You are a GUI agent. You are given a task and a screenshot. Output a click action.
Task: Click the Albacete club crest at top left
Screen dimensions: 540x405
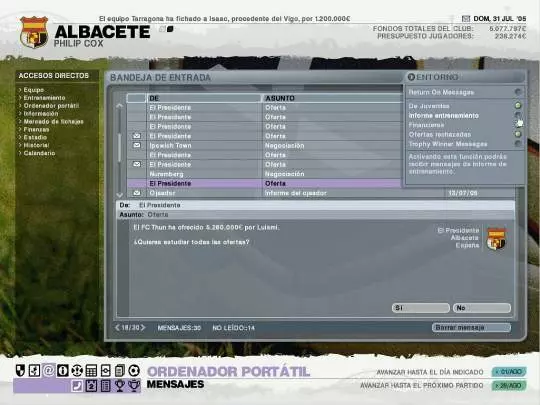(x=34, y=32)
